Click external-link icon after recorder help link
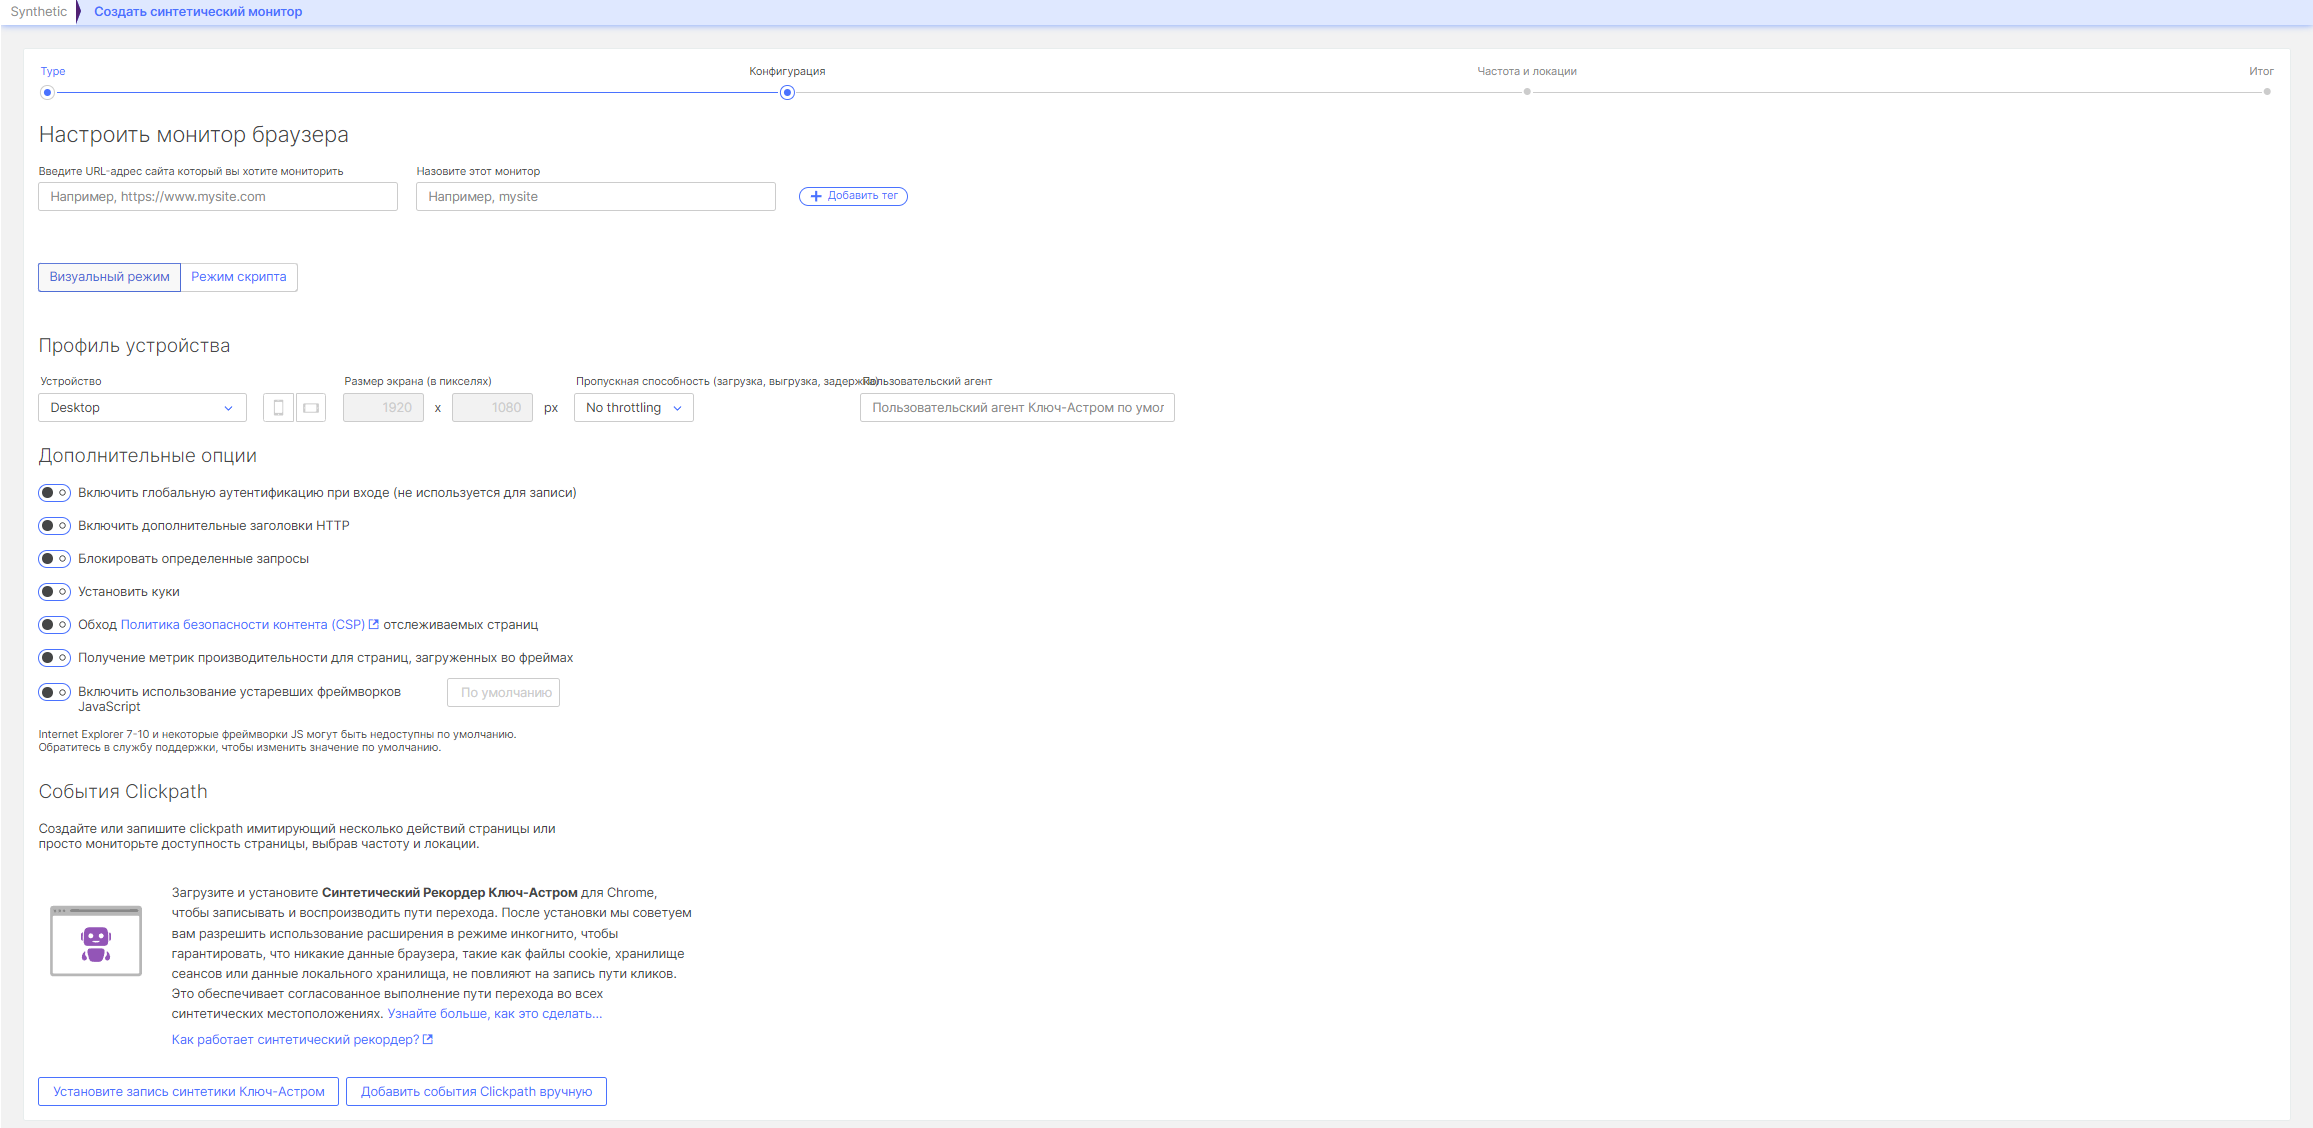 (x=428, y=1040)
